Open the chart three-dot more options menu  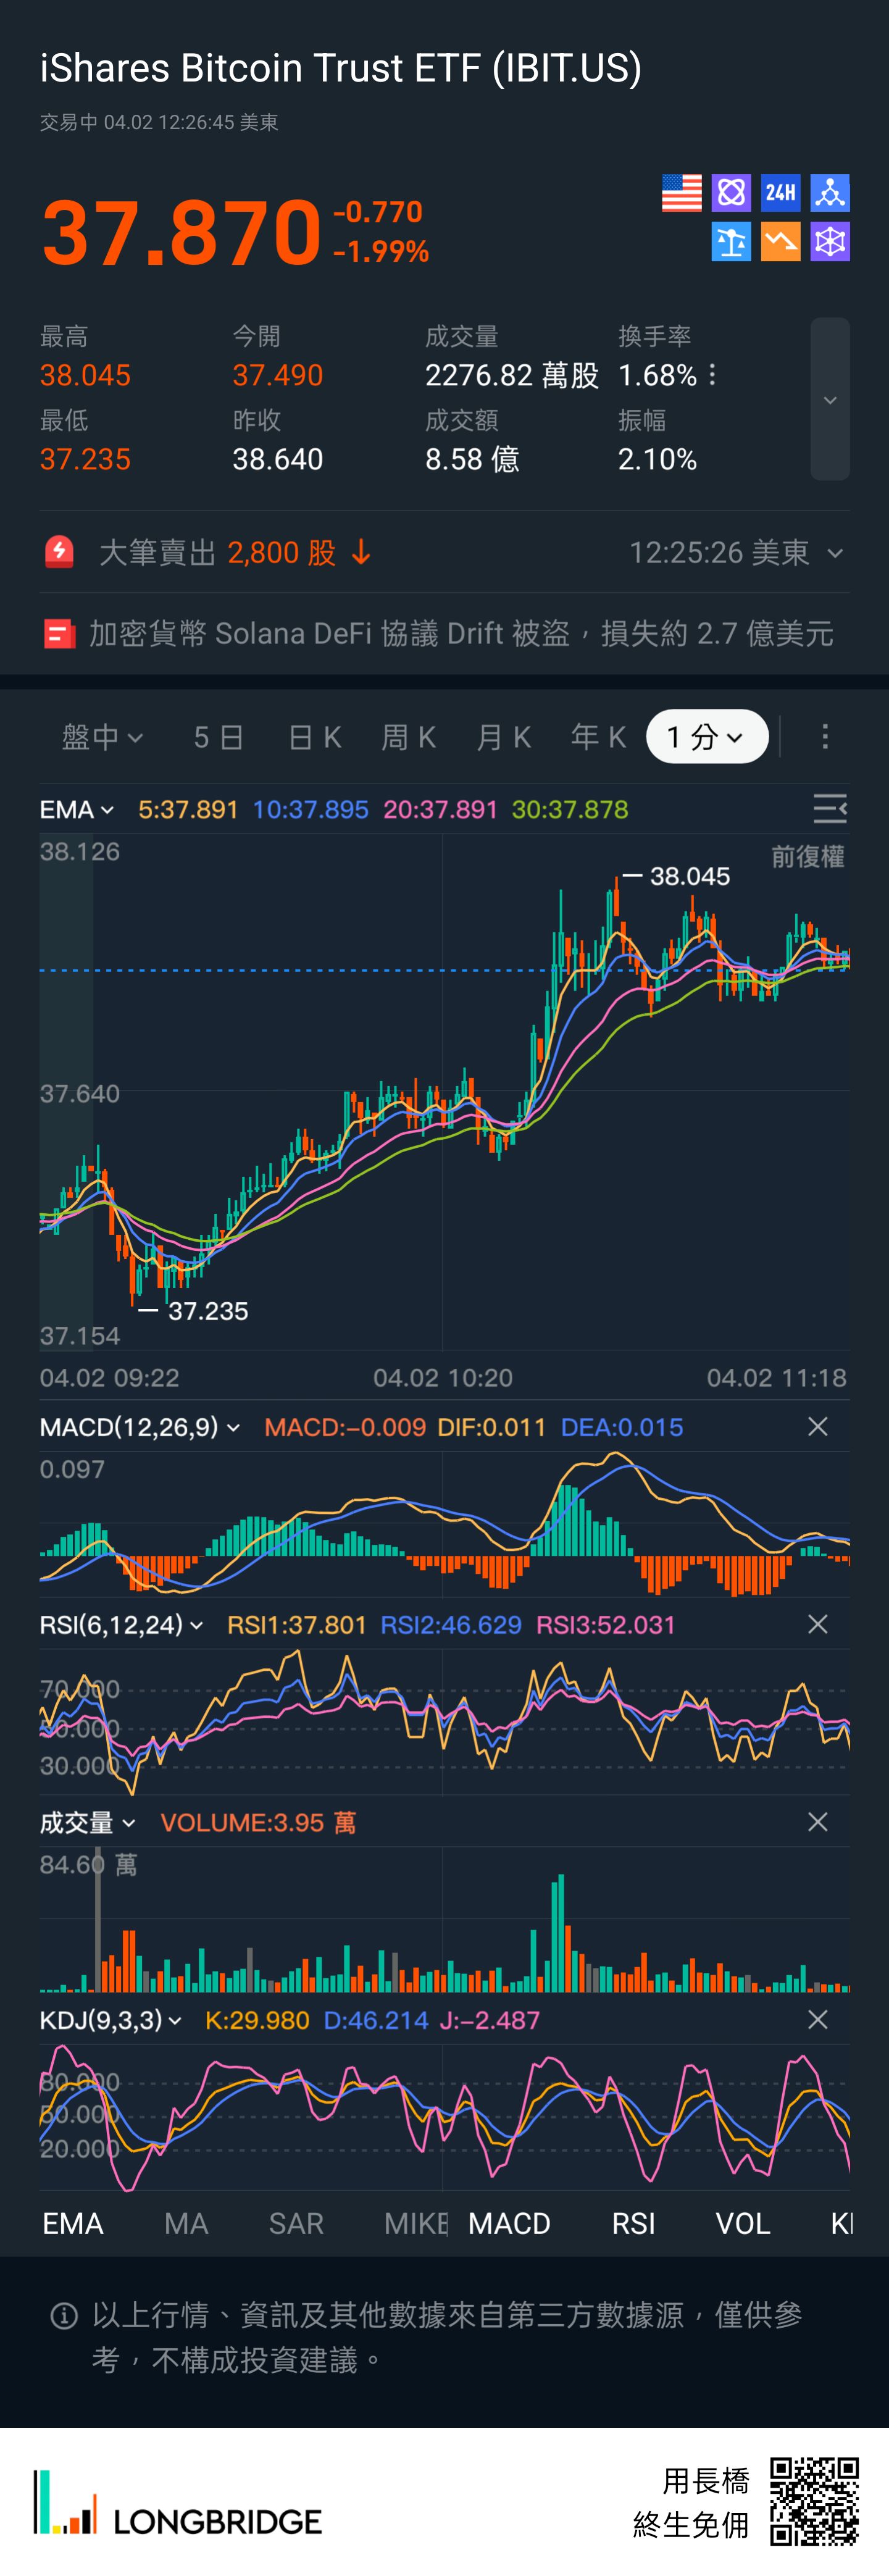click(x=824, y=738)
